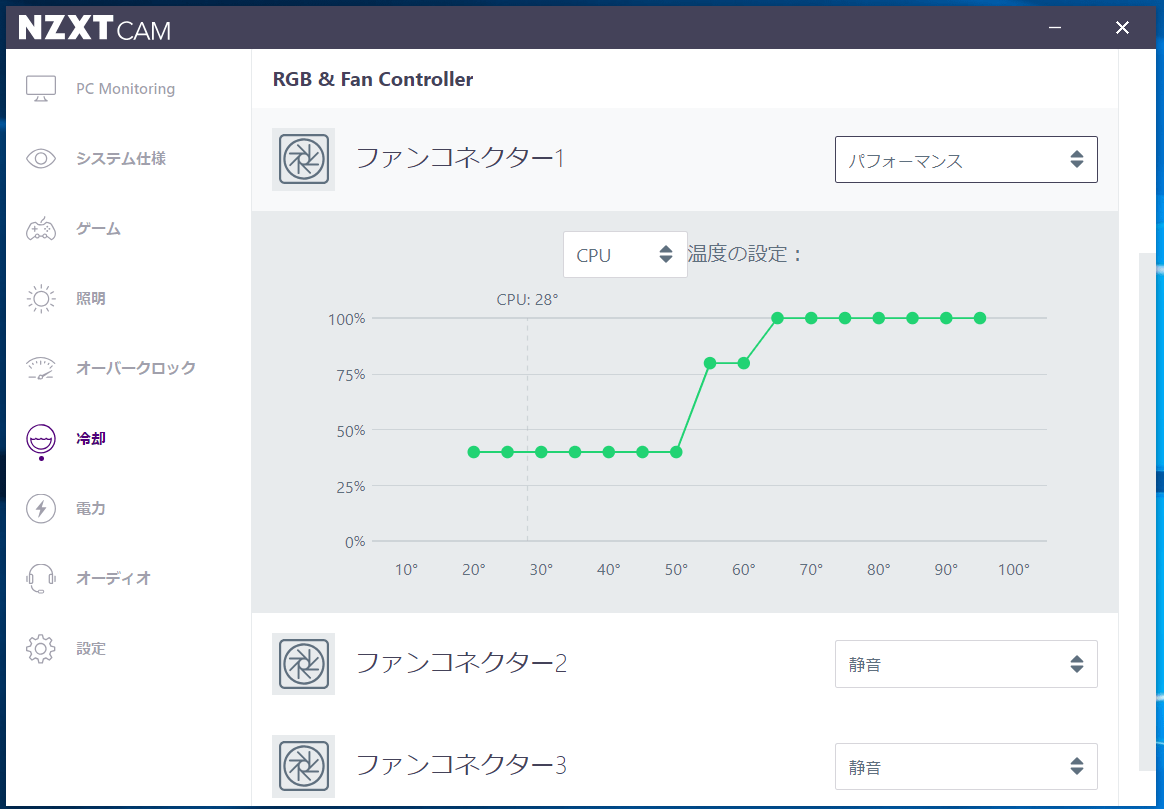Click the fan icon of ファンコネクター1
The height and width of the screenshot is (809, 1164).
tap(303, 159)
